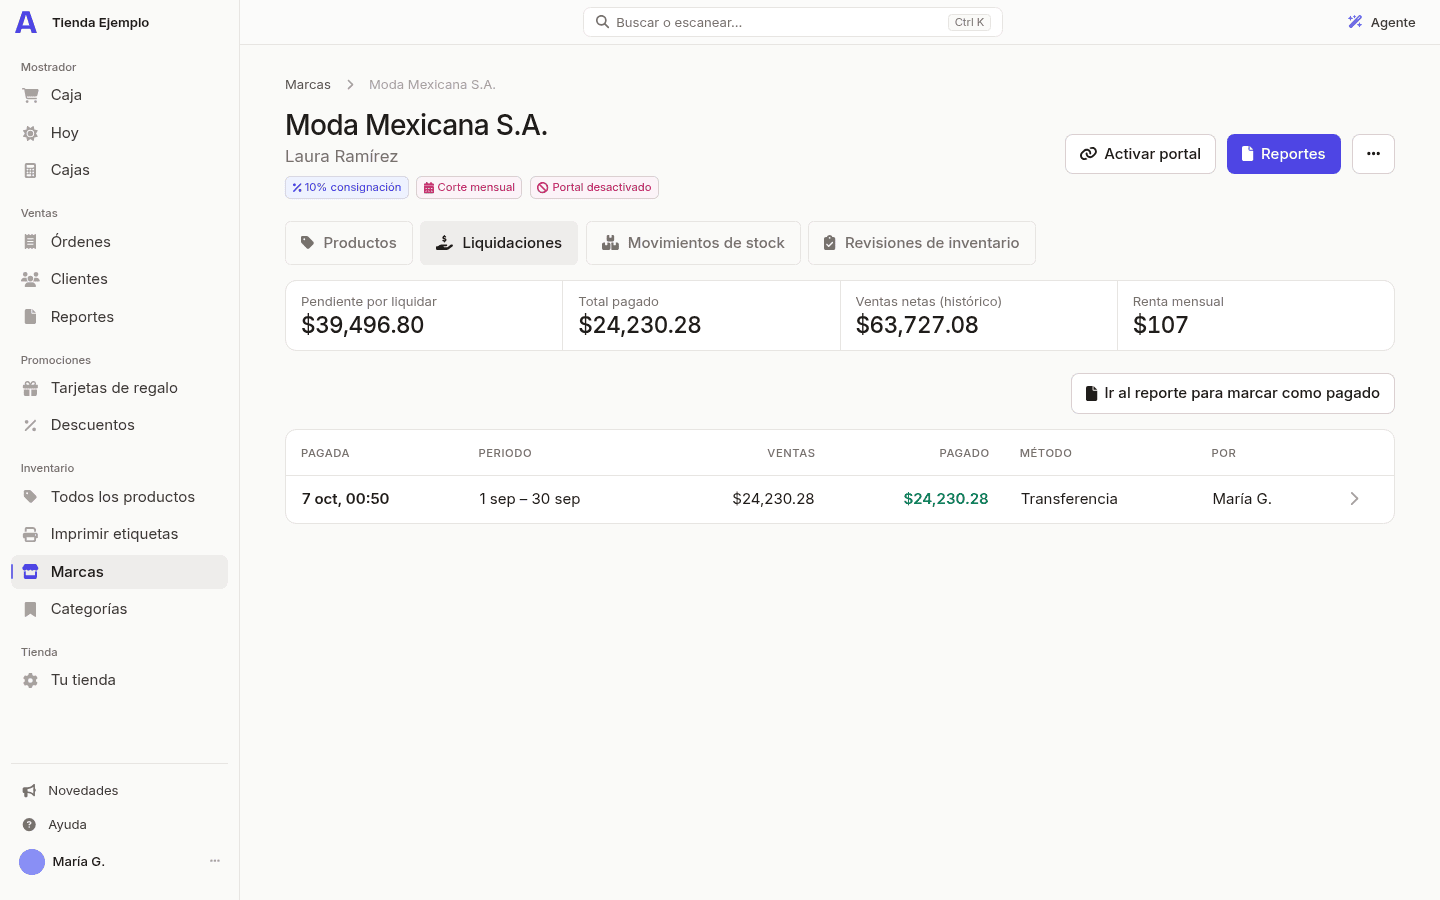Go back via Marcas breadcrumb

(x=308, y=85)
